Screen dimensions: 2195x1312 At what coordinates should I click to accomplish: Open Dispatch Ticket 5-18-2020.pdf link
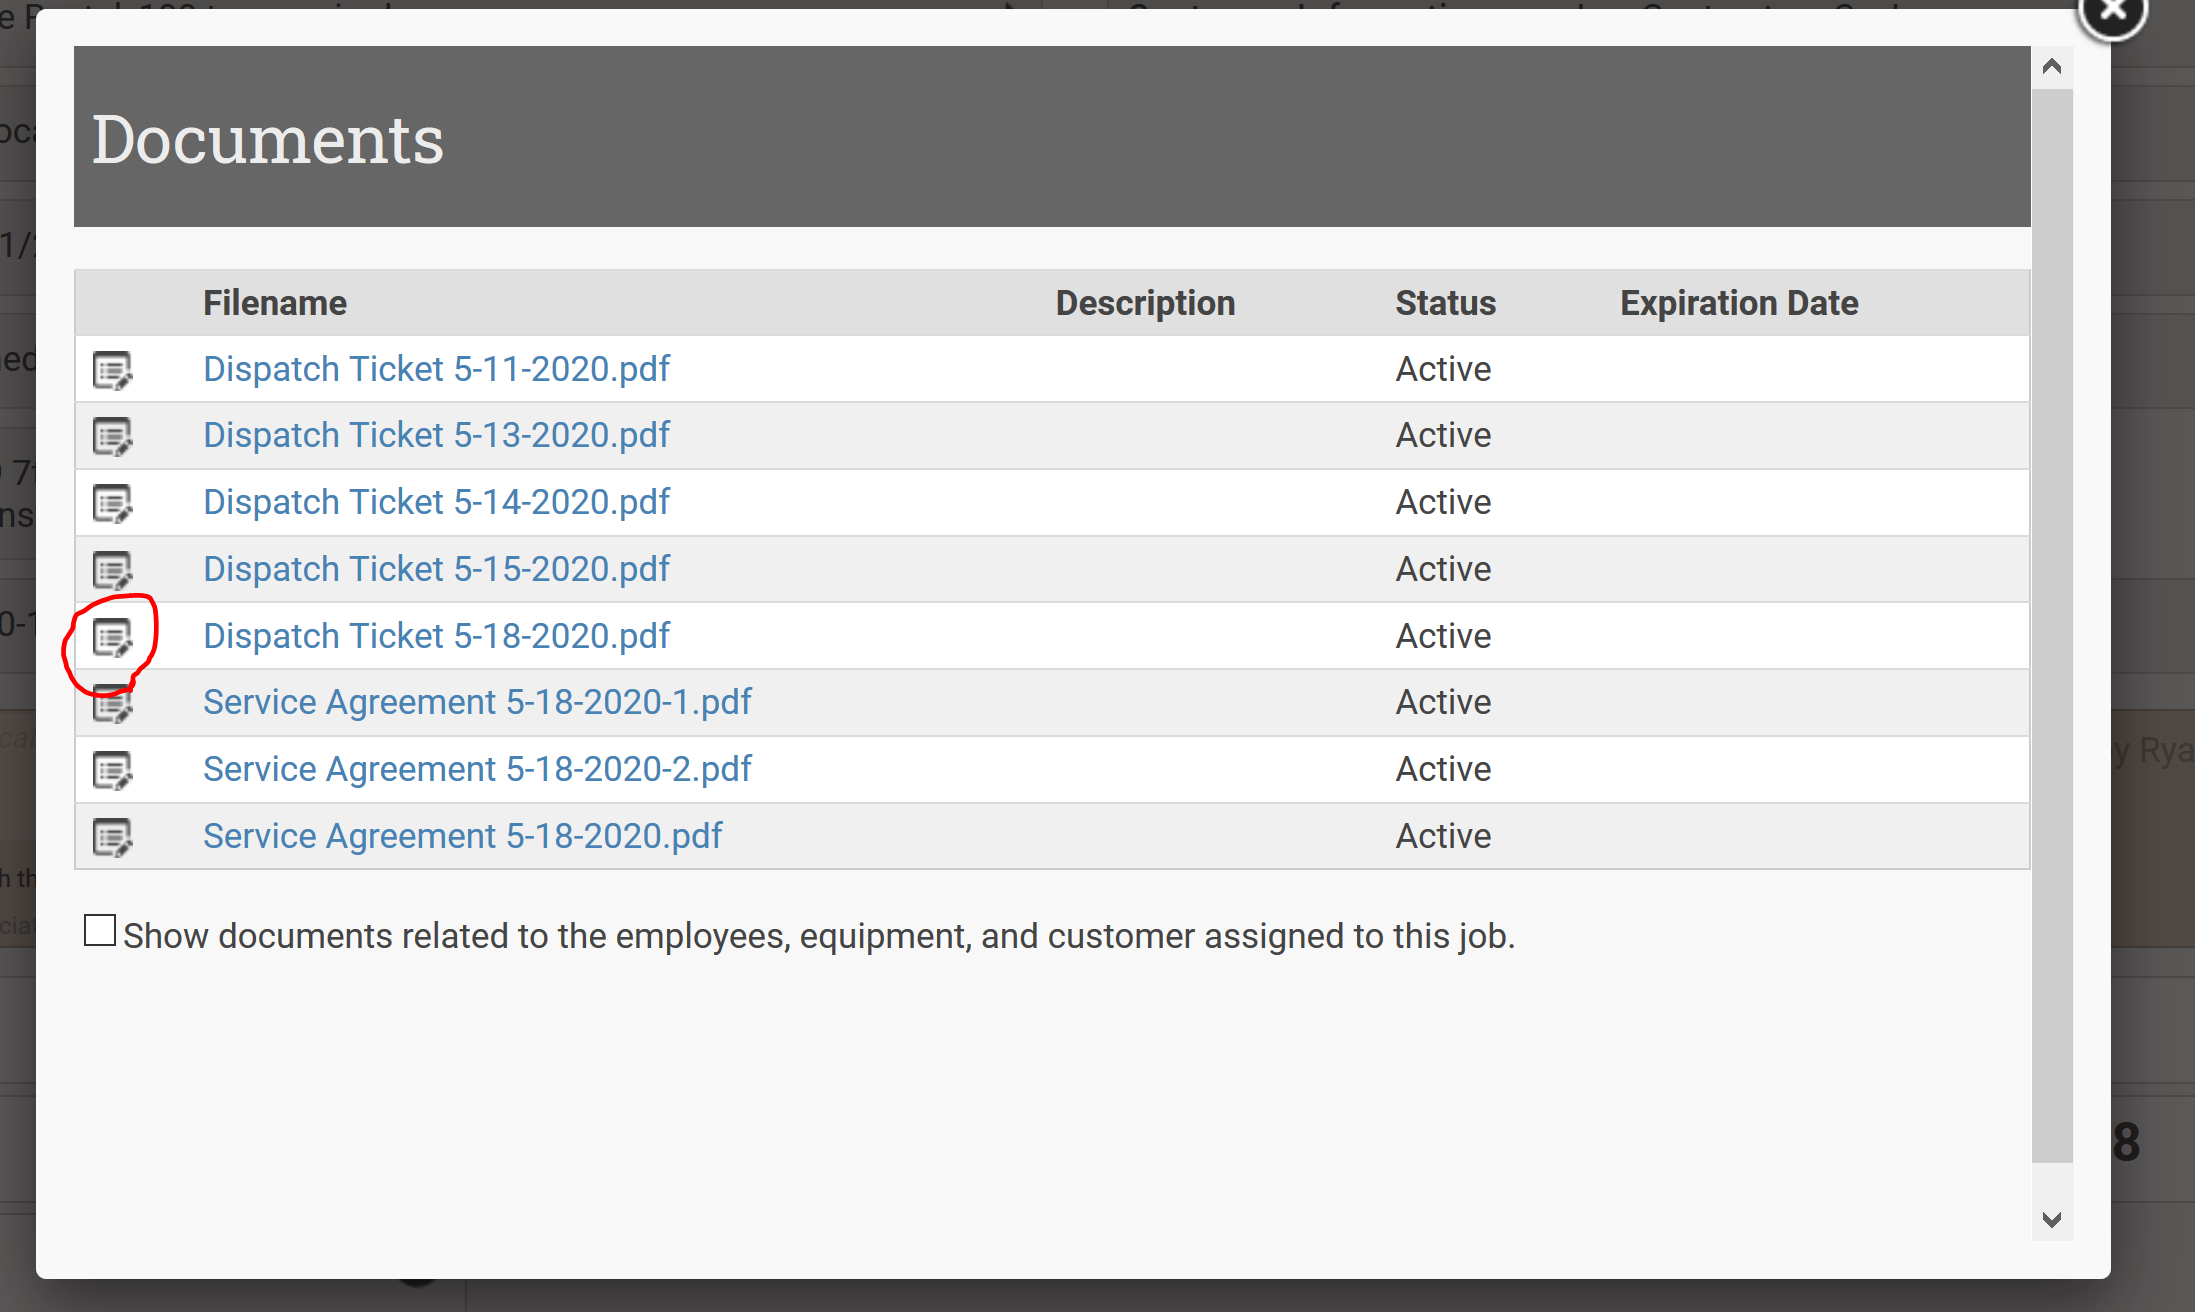click(x=436, y=636)
